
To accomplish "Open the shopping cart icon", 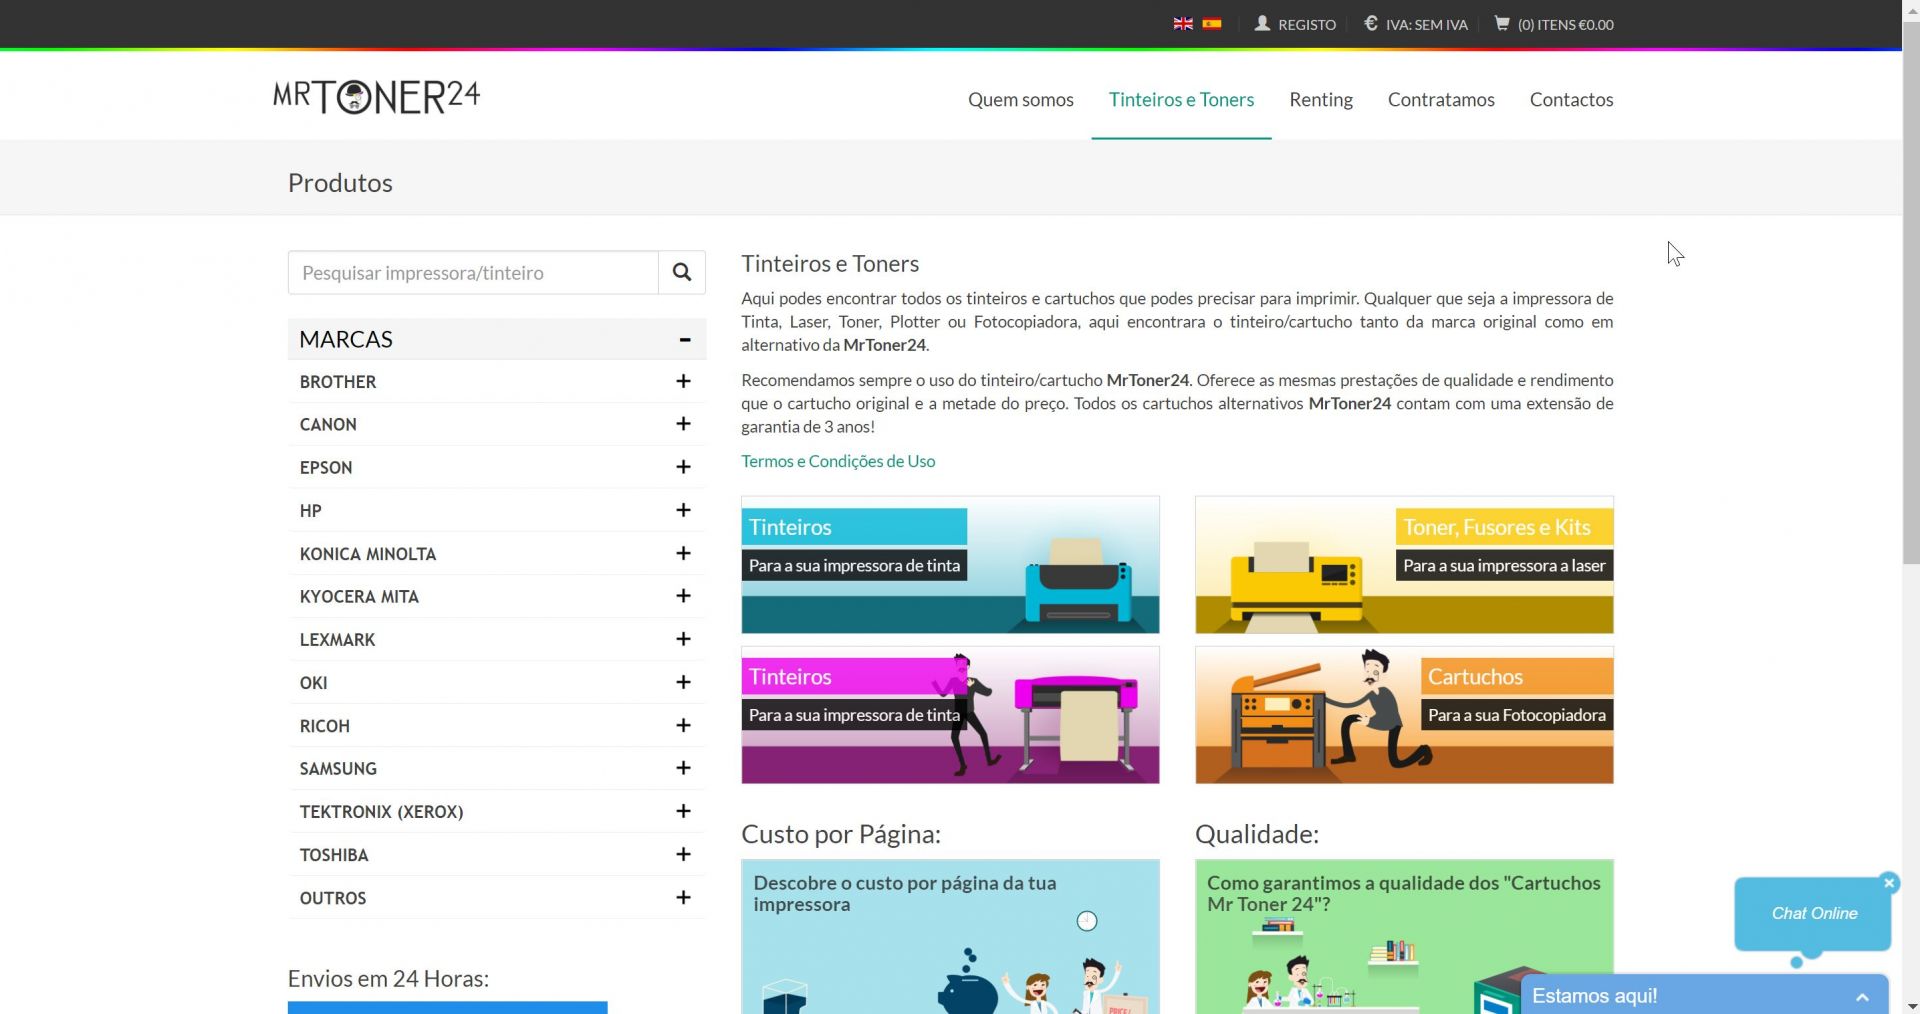I will [x=1501, y=23].
